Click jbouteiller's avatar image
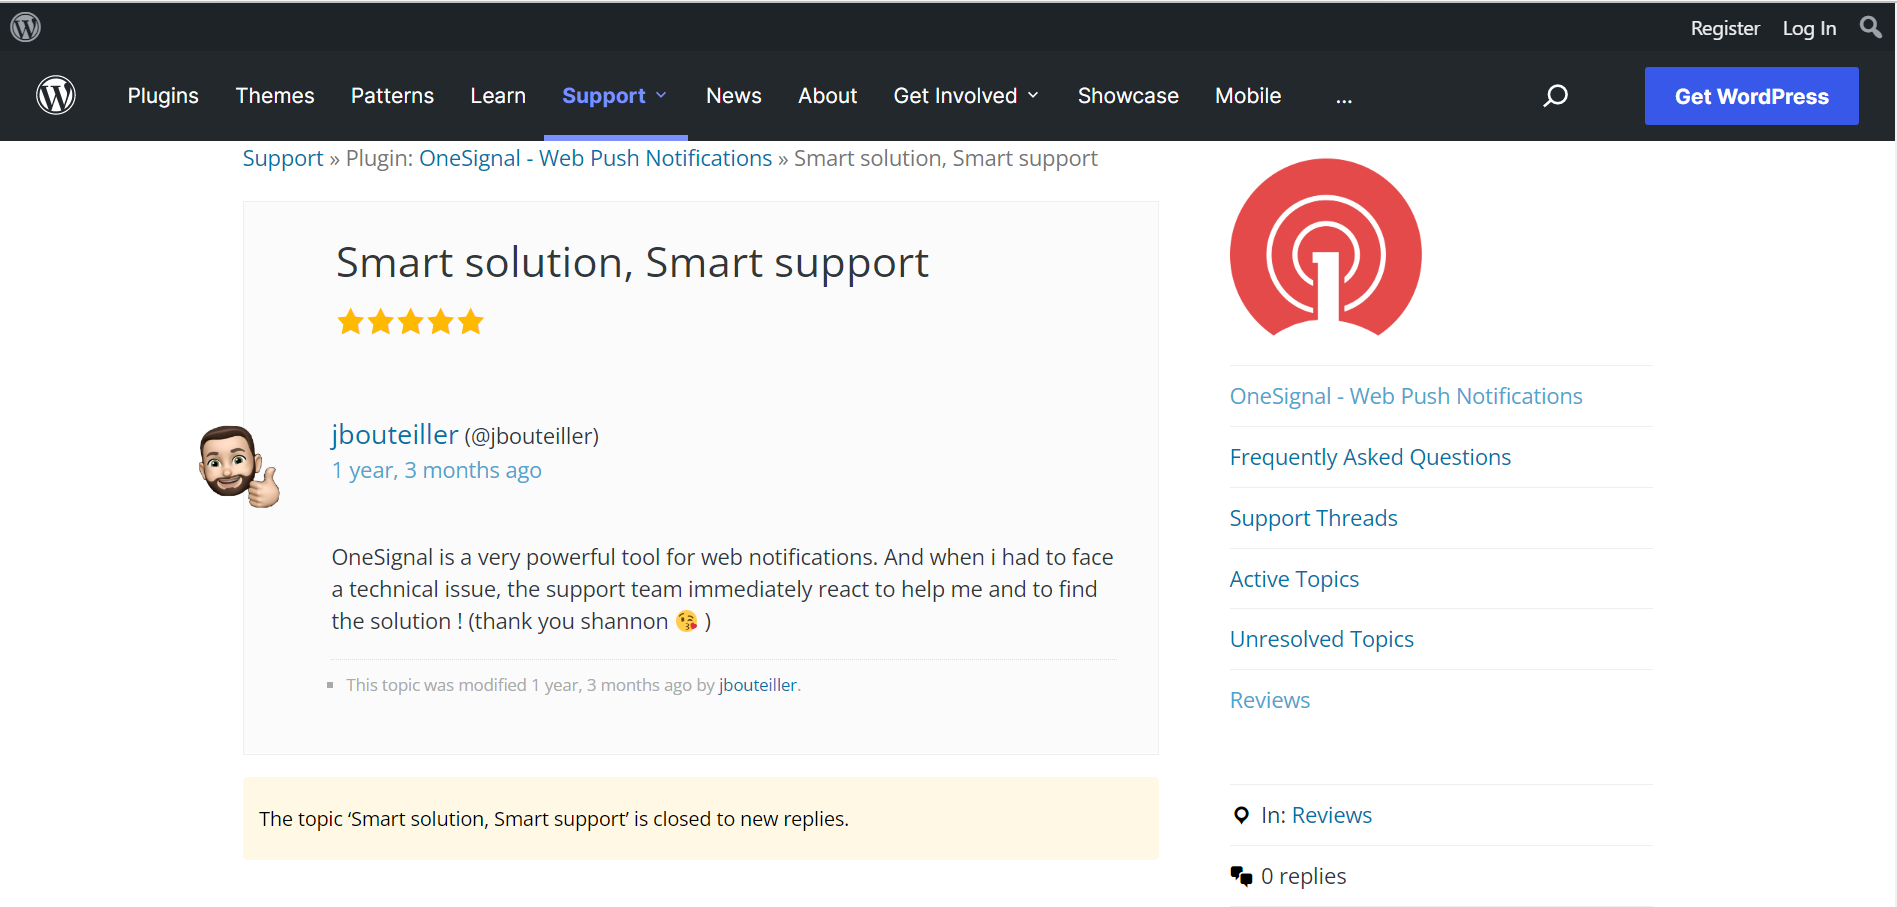The image size is (1897, 907). coord(239,466)
